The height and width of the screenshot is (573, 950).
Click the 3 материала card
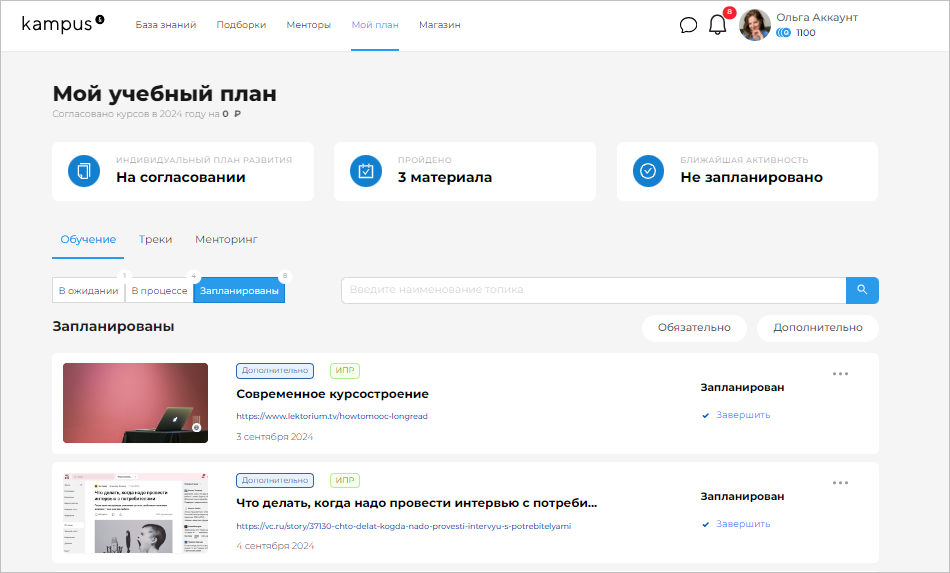465,171
